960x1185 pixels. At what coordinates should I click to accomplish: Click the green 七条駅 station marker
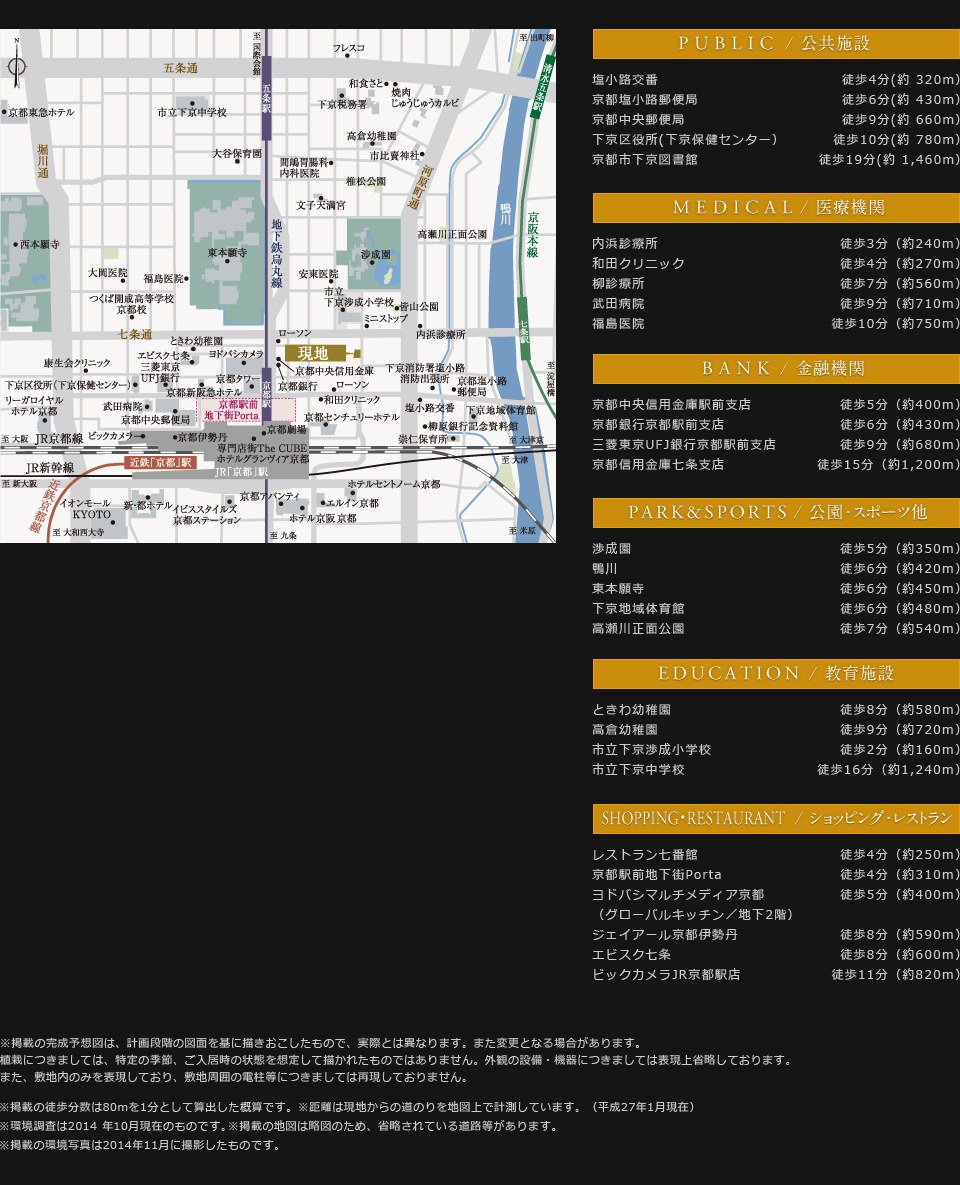[523, 333]
